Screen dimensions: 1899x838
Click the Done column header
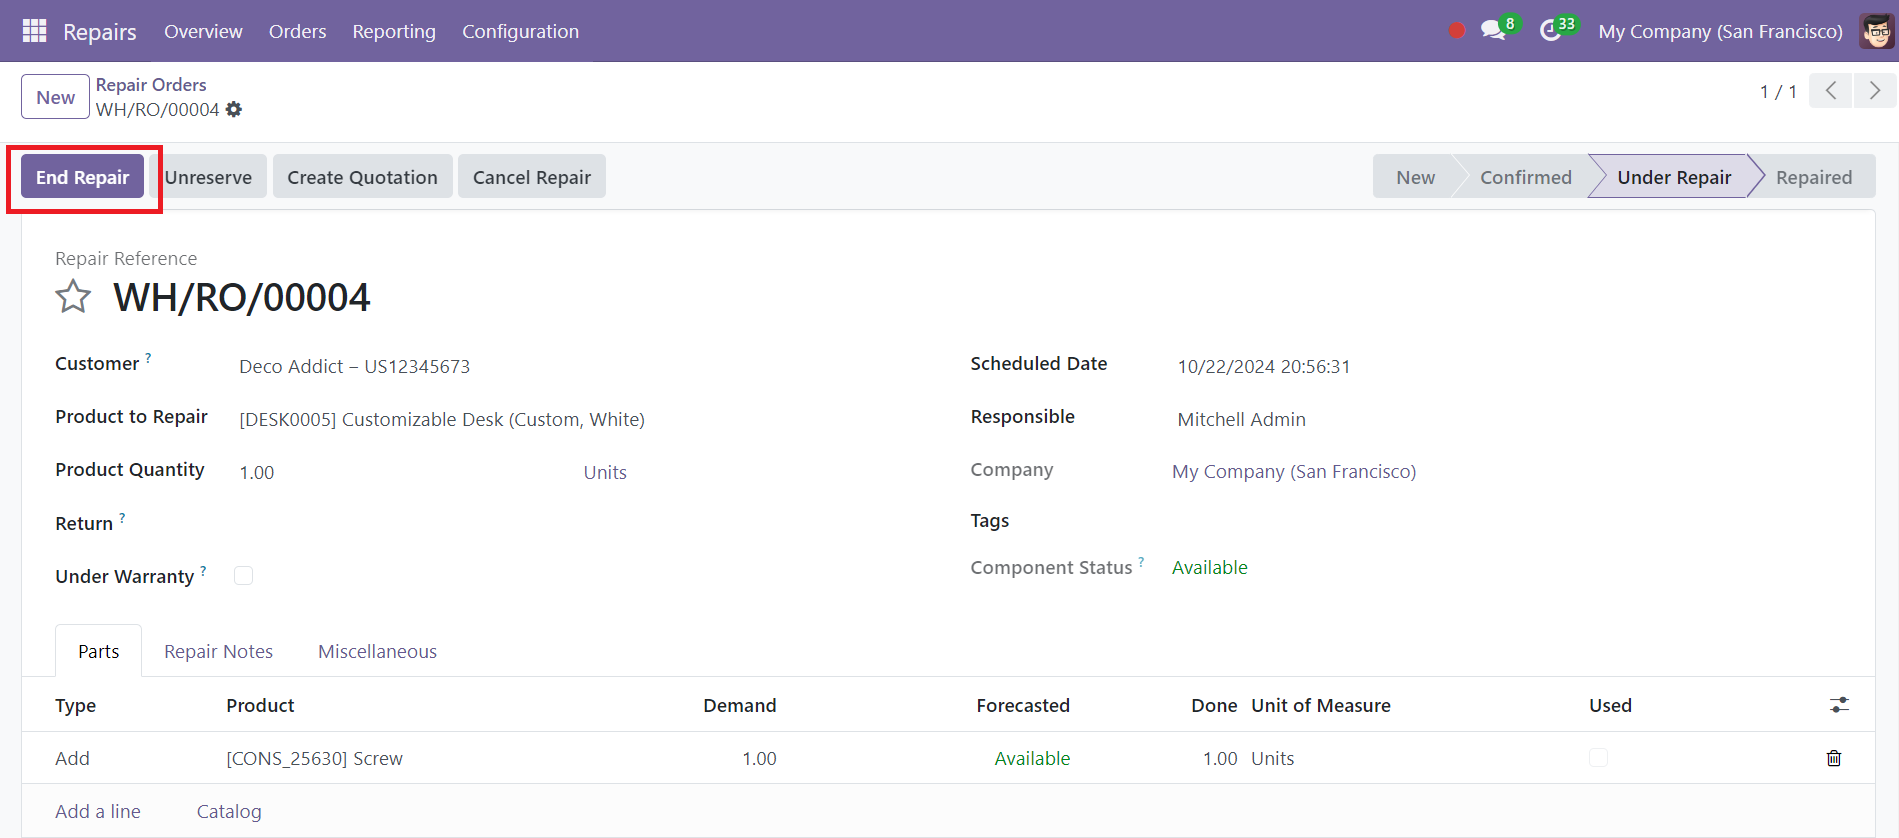pyautogui.click(x=1214, y=705)
